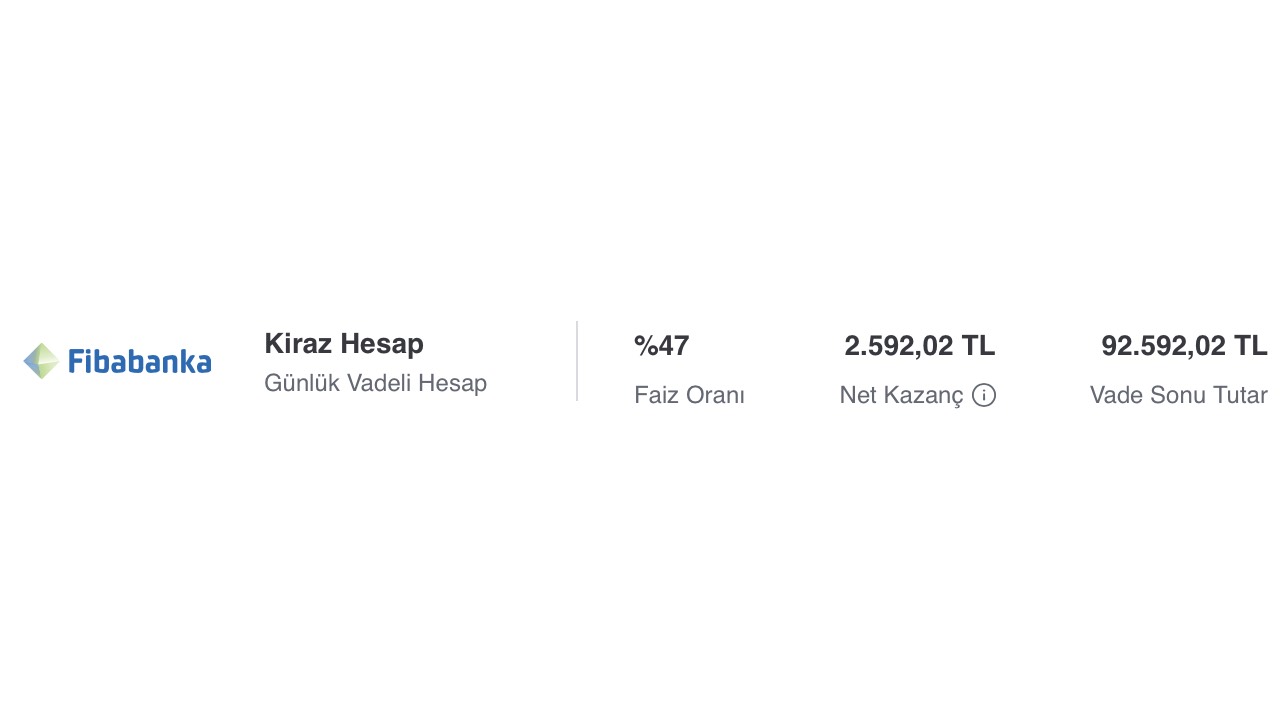The image size is (1280, 720).
Task: Click the percent sign before 47
Action: [645, 346]
